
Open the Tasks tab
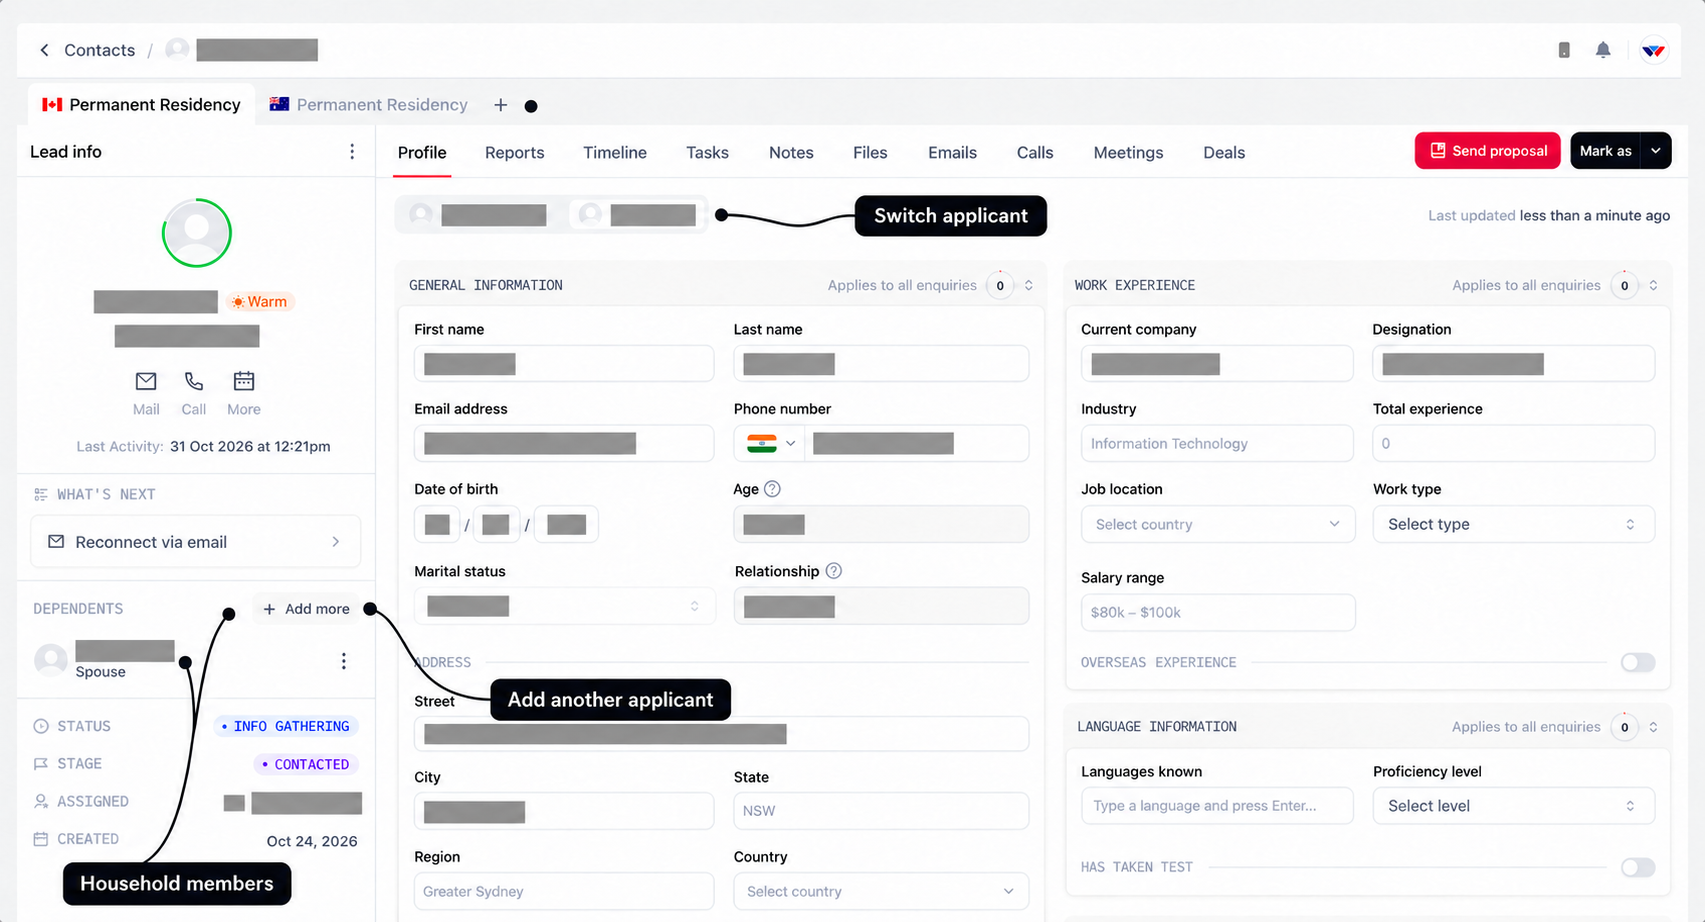707,152
